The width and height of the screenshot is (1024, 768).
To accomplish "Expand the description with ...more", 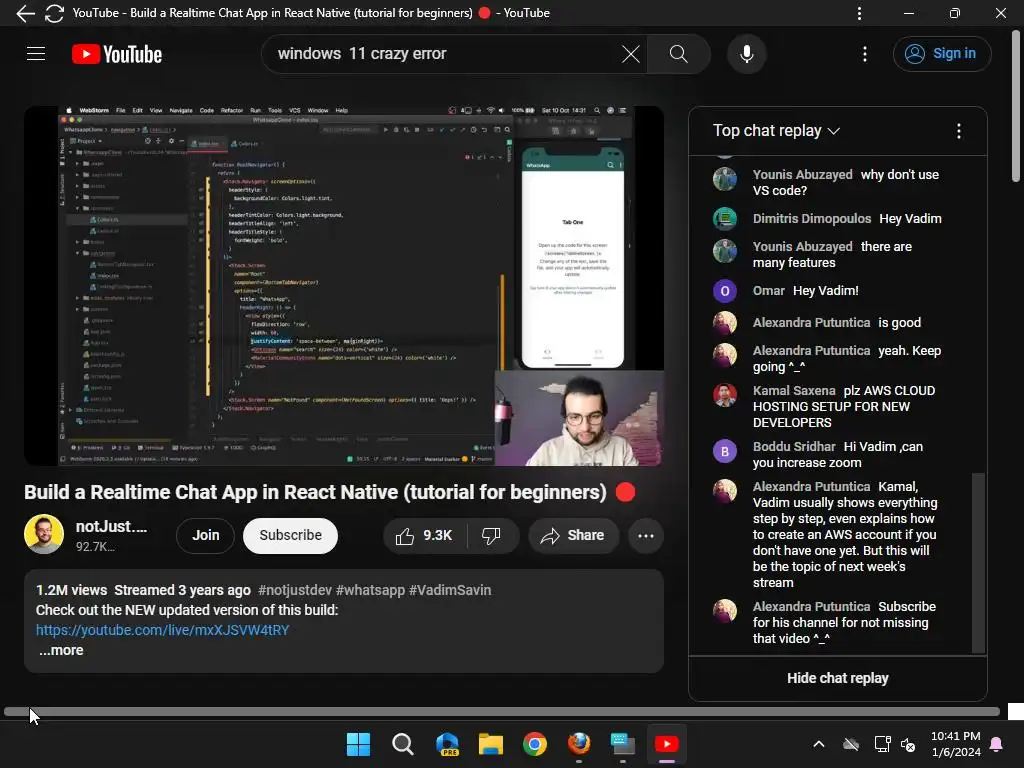I will pos(61,650).
